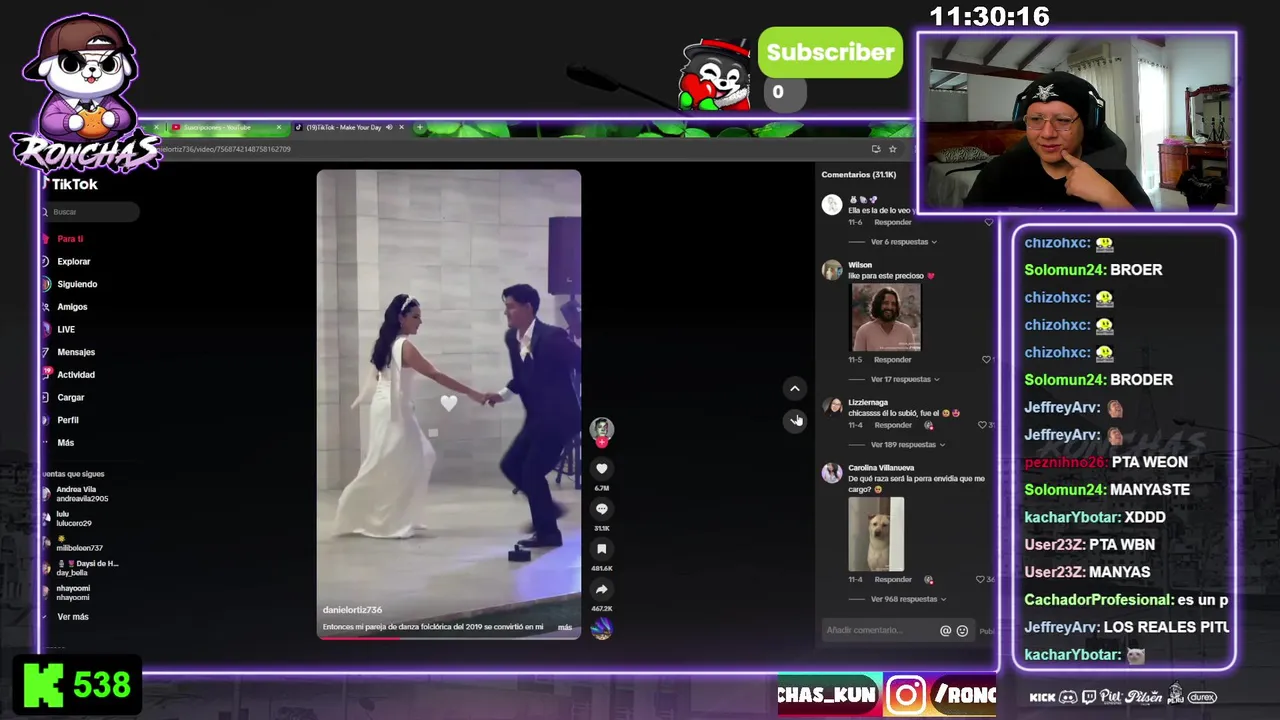The image size is (1280, 720).
Task: Open 'Explorar' in sidebar
Action: pos(73,261)
